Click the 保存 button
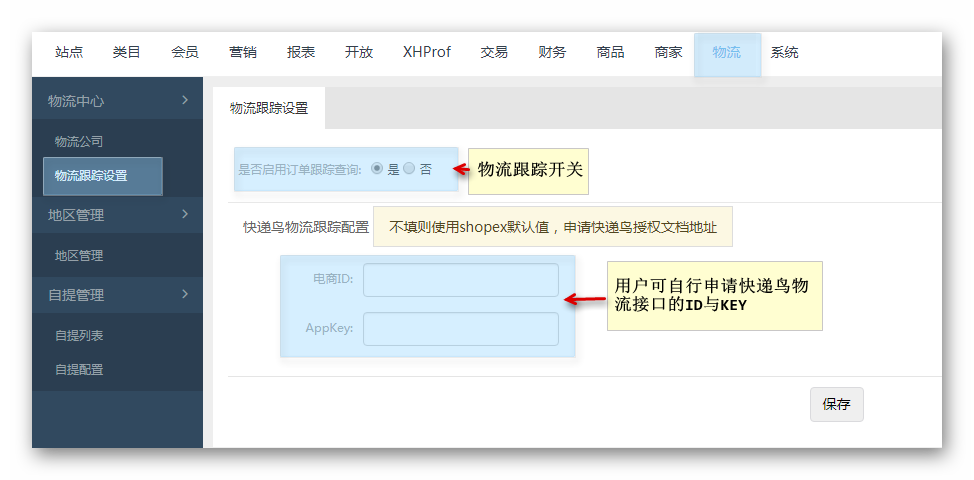This screenshot has width=974, height=480. (x=837, y=405)
